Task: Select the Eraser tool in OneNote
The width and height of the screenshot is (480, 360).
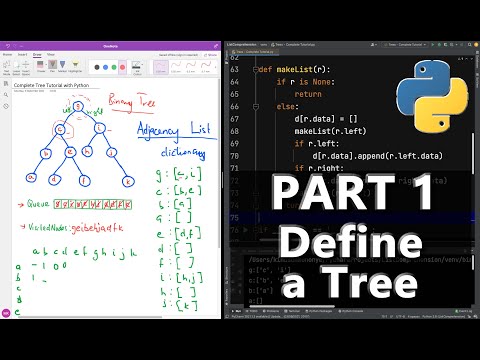Action: pos(40,66)
